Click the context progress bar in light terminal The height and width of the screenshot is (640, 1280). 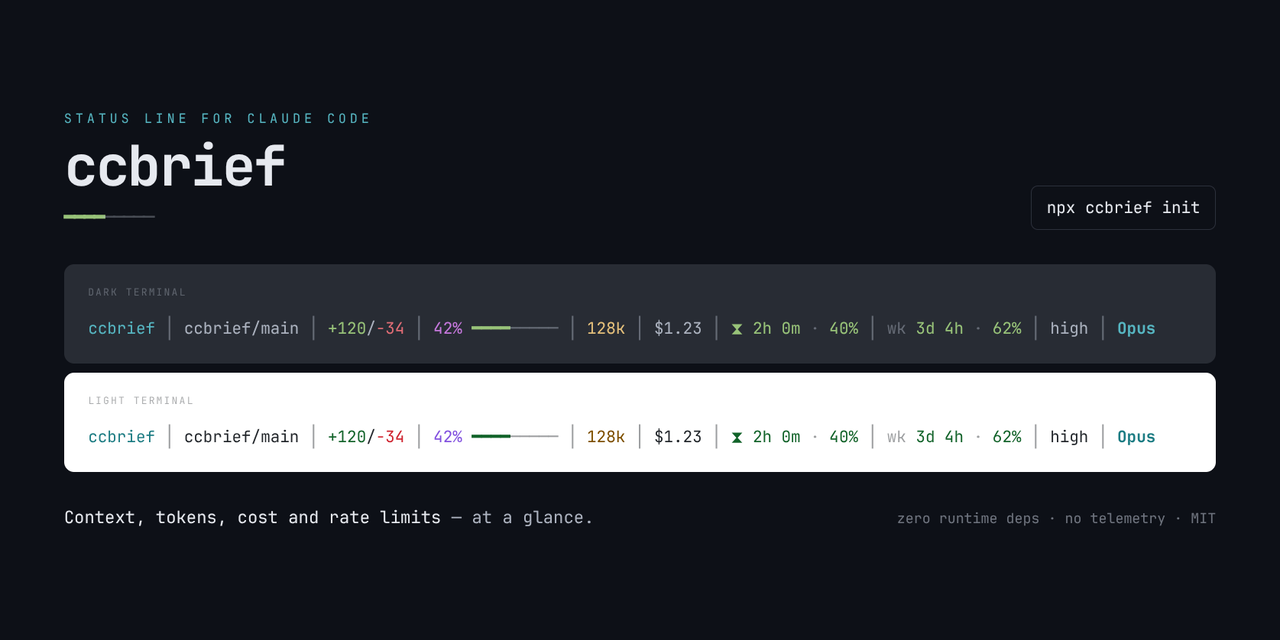pos(515,437)
